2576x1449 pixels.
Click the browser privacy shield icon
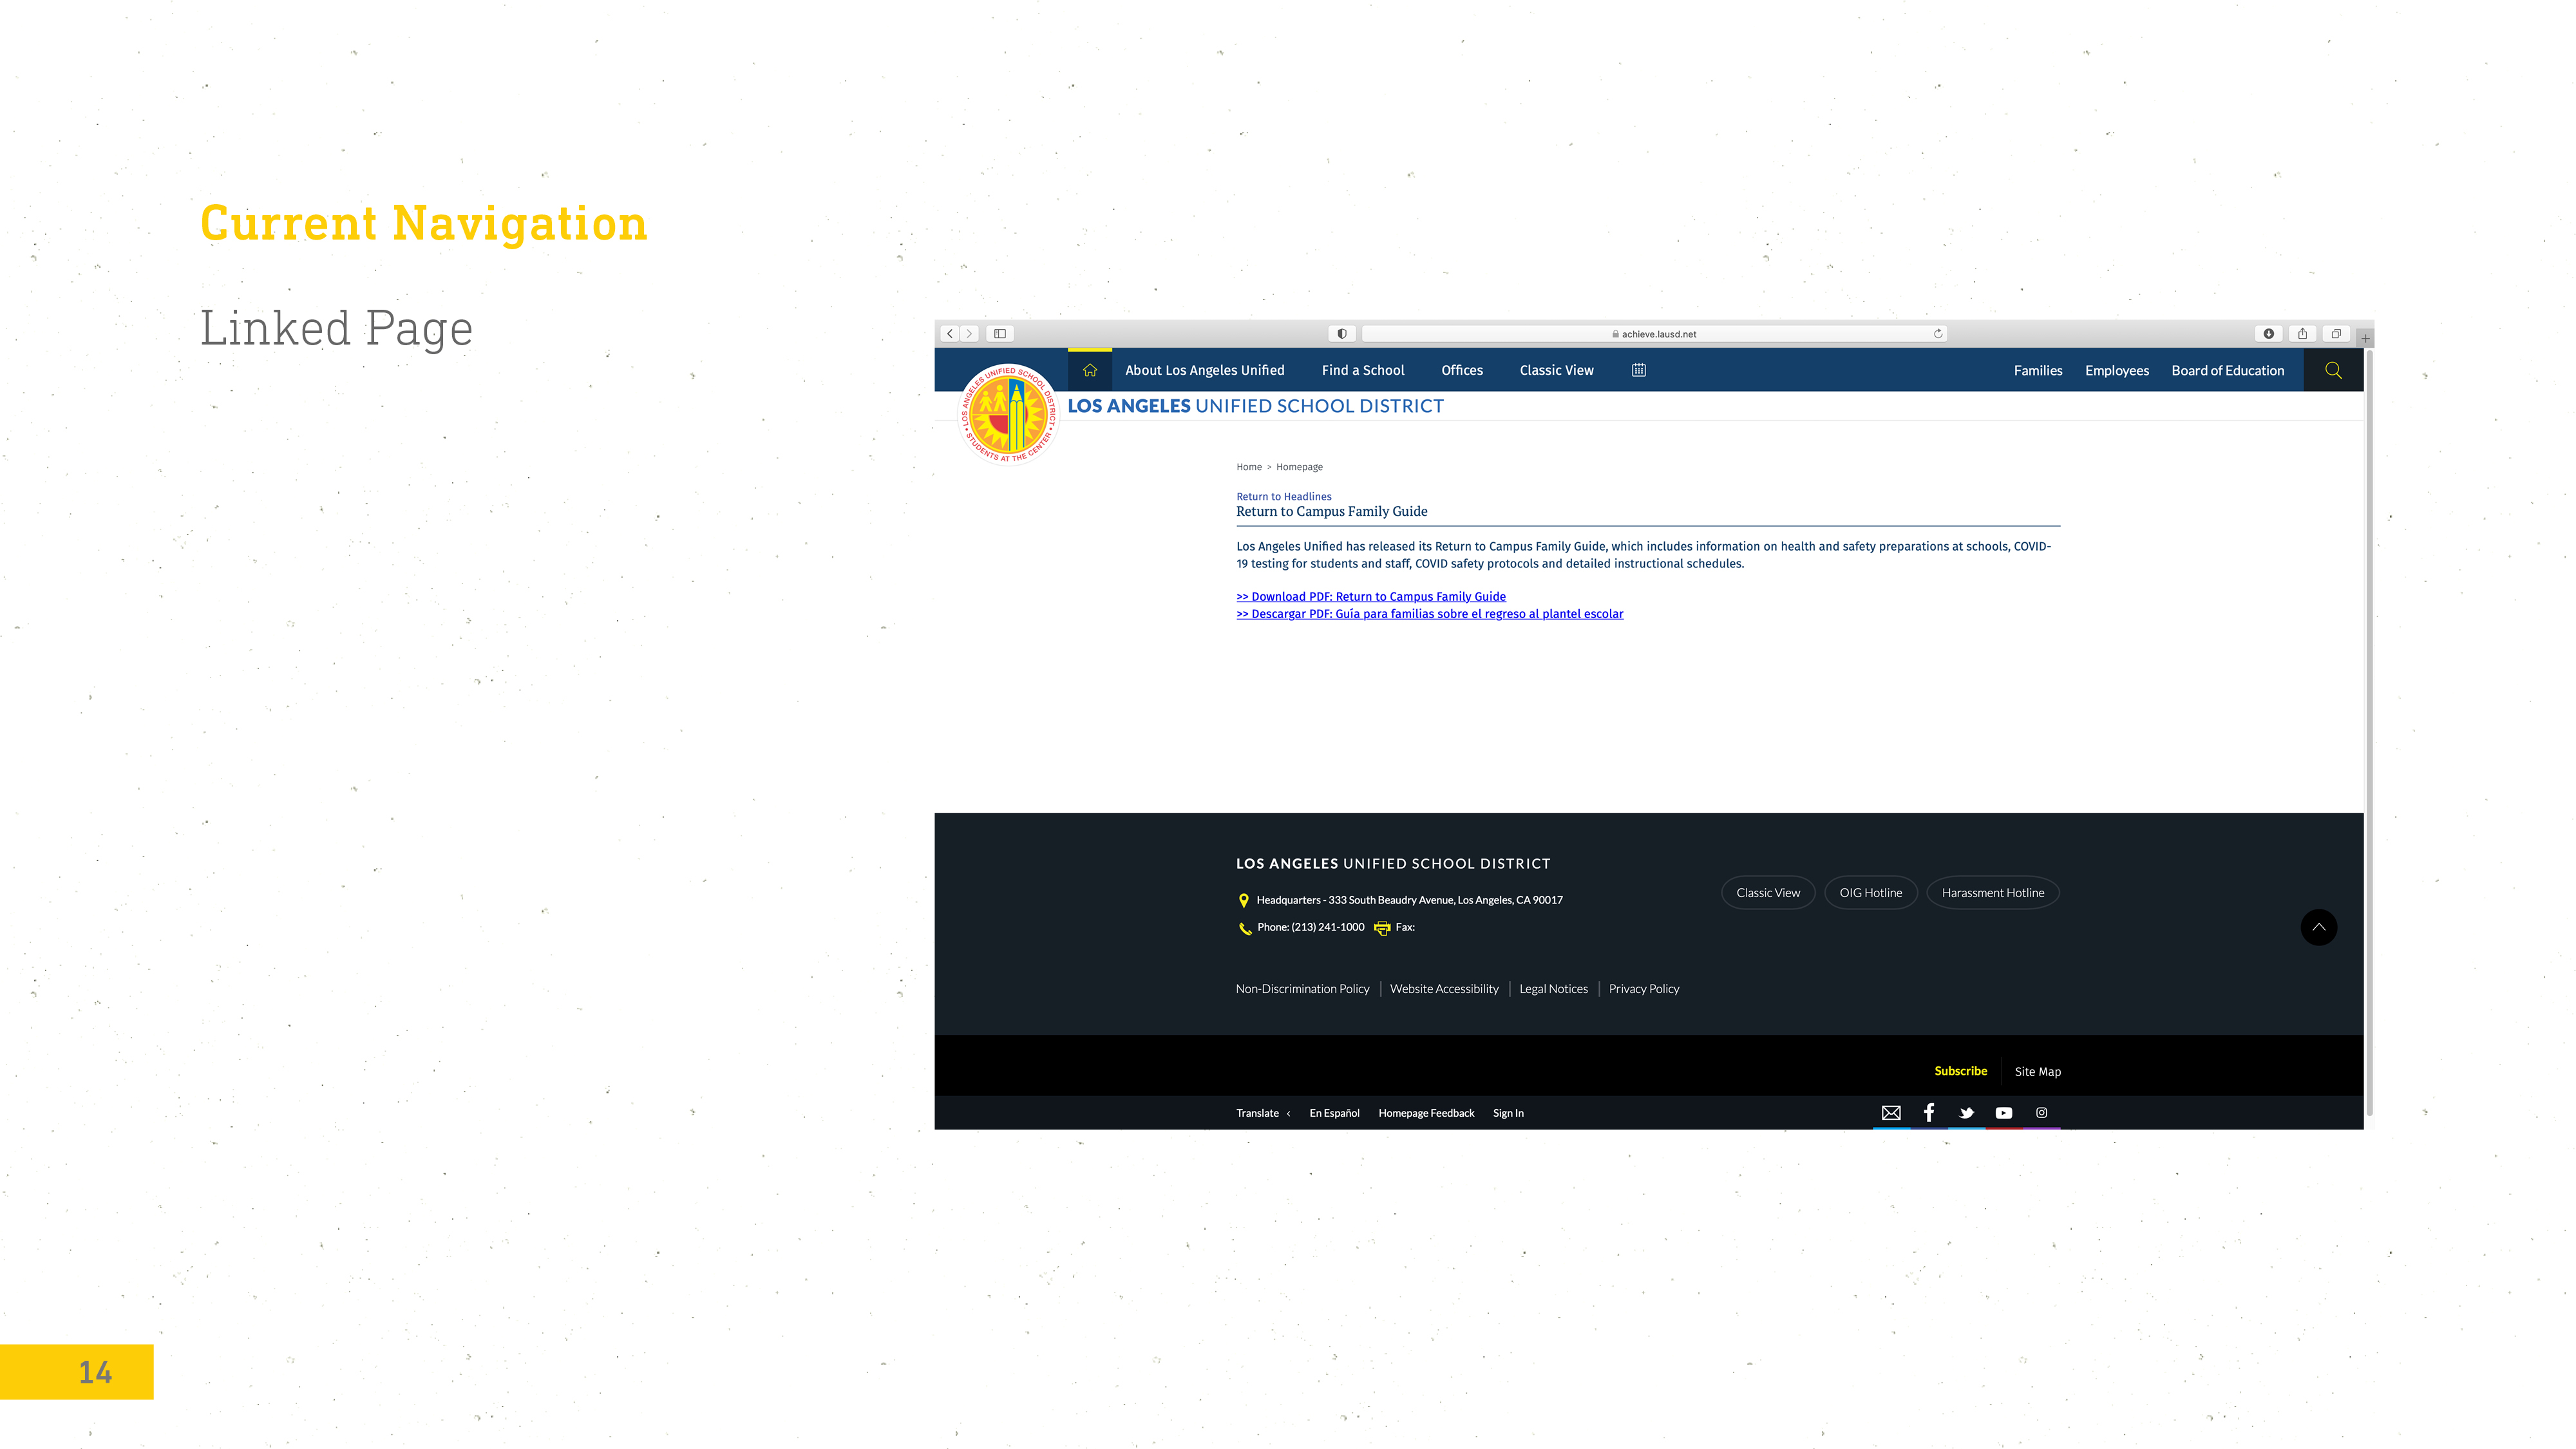1342,334
